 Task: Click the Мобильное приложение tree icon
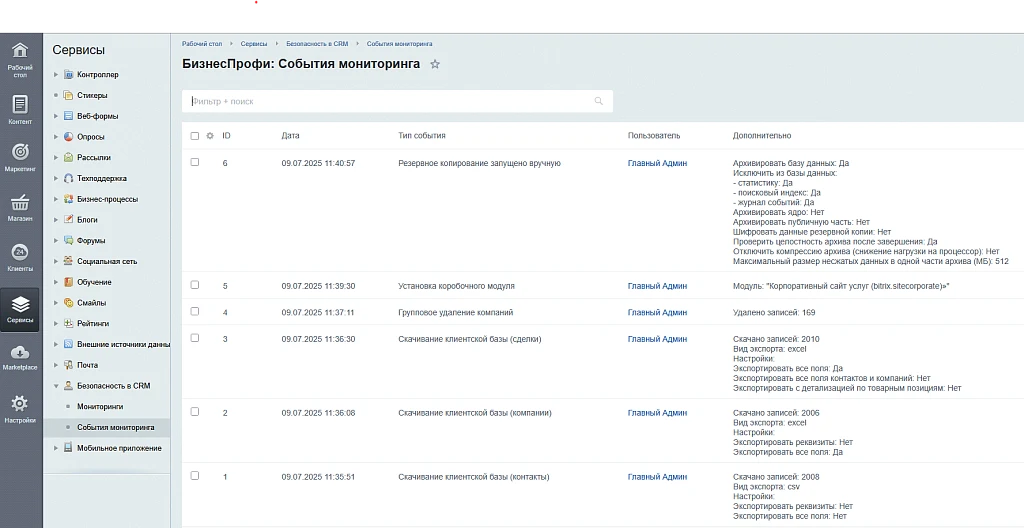tap(69, 448)
